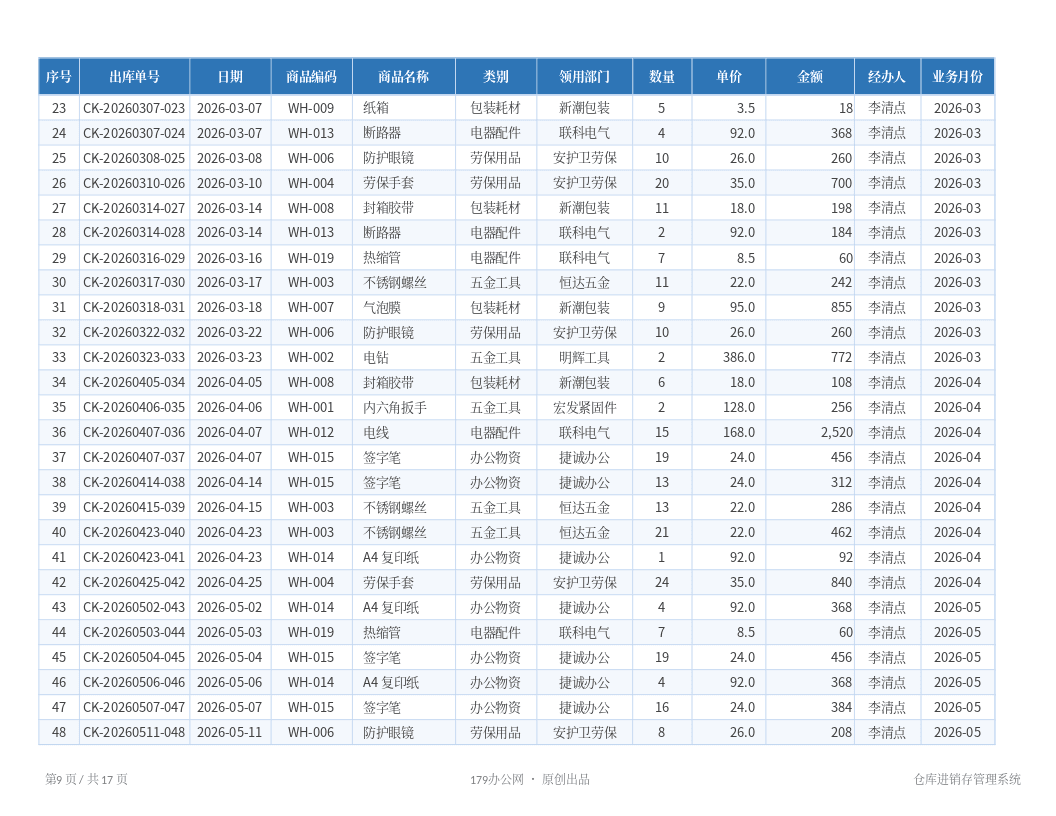This screenshot has width=1056, height=816.
Task: Click the department cell 明辉工具
Action: pyautogui.click(x=585, y=358)
